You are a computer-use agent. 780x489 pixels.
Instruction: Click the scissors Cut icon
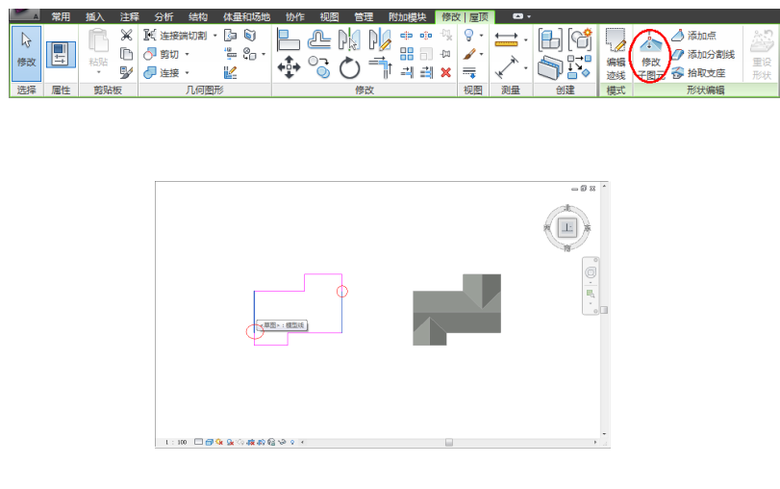click(x=126, y=35)
